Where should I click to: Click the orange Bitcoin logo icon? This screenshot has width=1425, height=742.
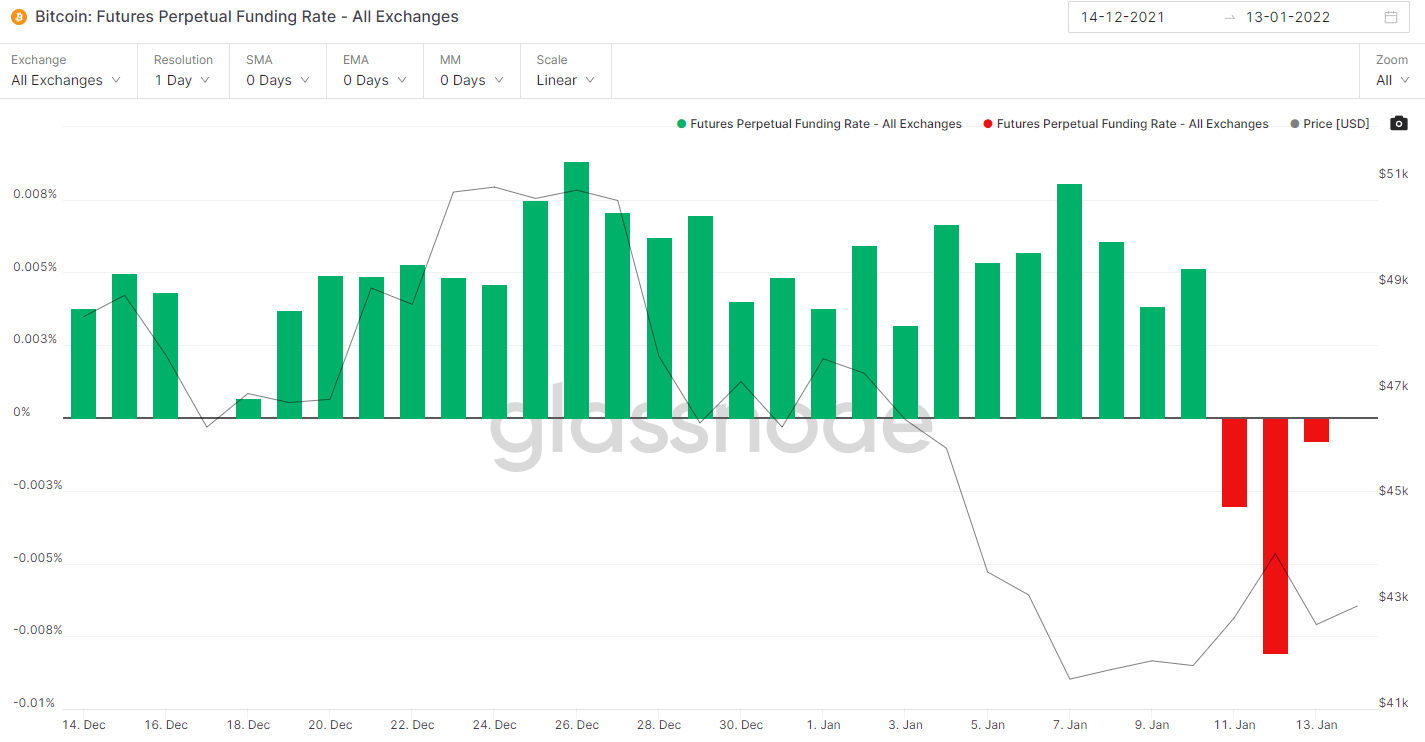(19, 17)
